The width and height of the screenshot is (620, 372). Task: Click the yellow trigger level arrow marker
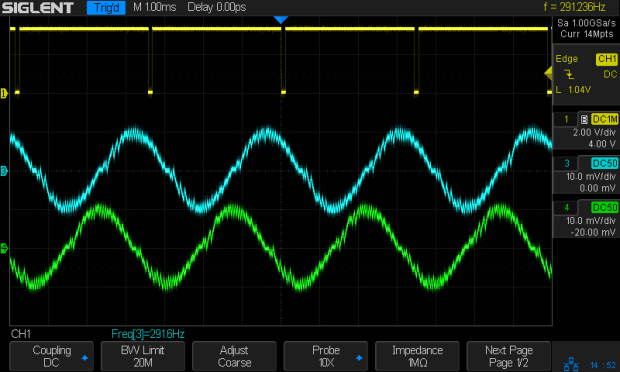(x=548, y=73)
